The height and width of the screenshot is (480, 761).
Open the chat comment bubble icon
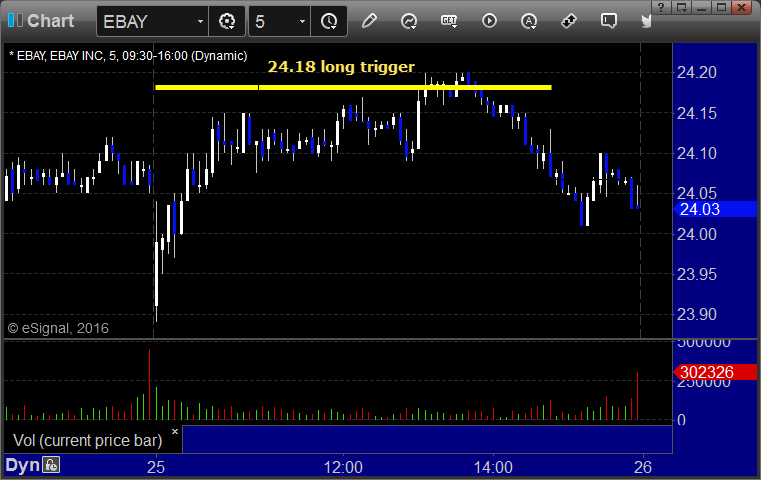point(609,21)
